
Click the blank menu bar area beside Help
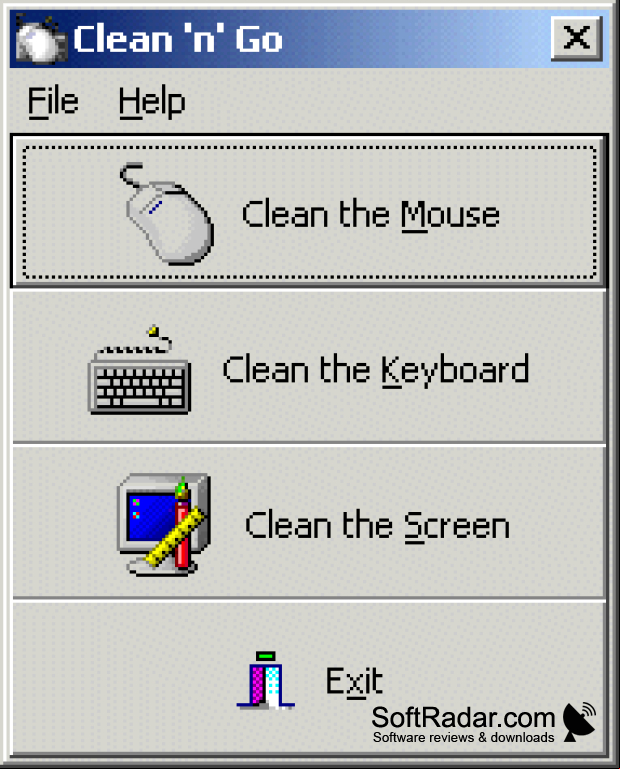tap(397, 102)
